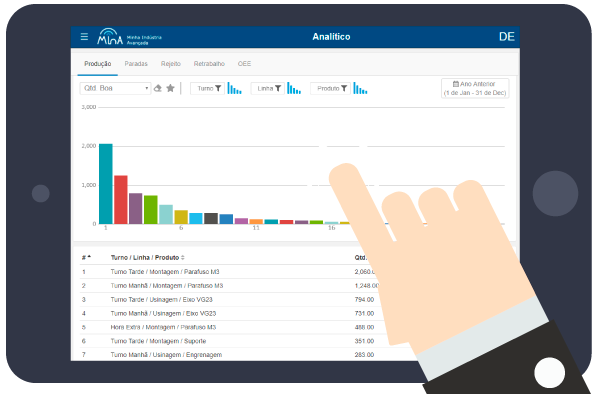Click the DE user badge
Viewport: 600px width, 394px height.
(x=507, y=37)
